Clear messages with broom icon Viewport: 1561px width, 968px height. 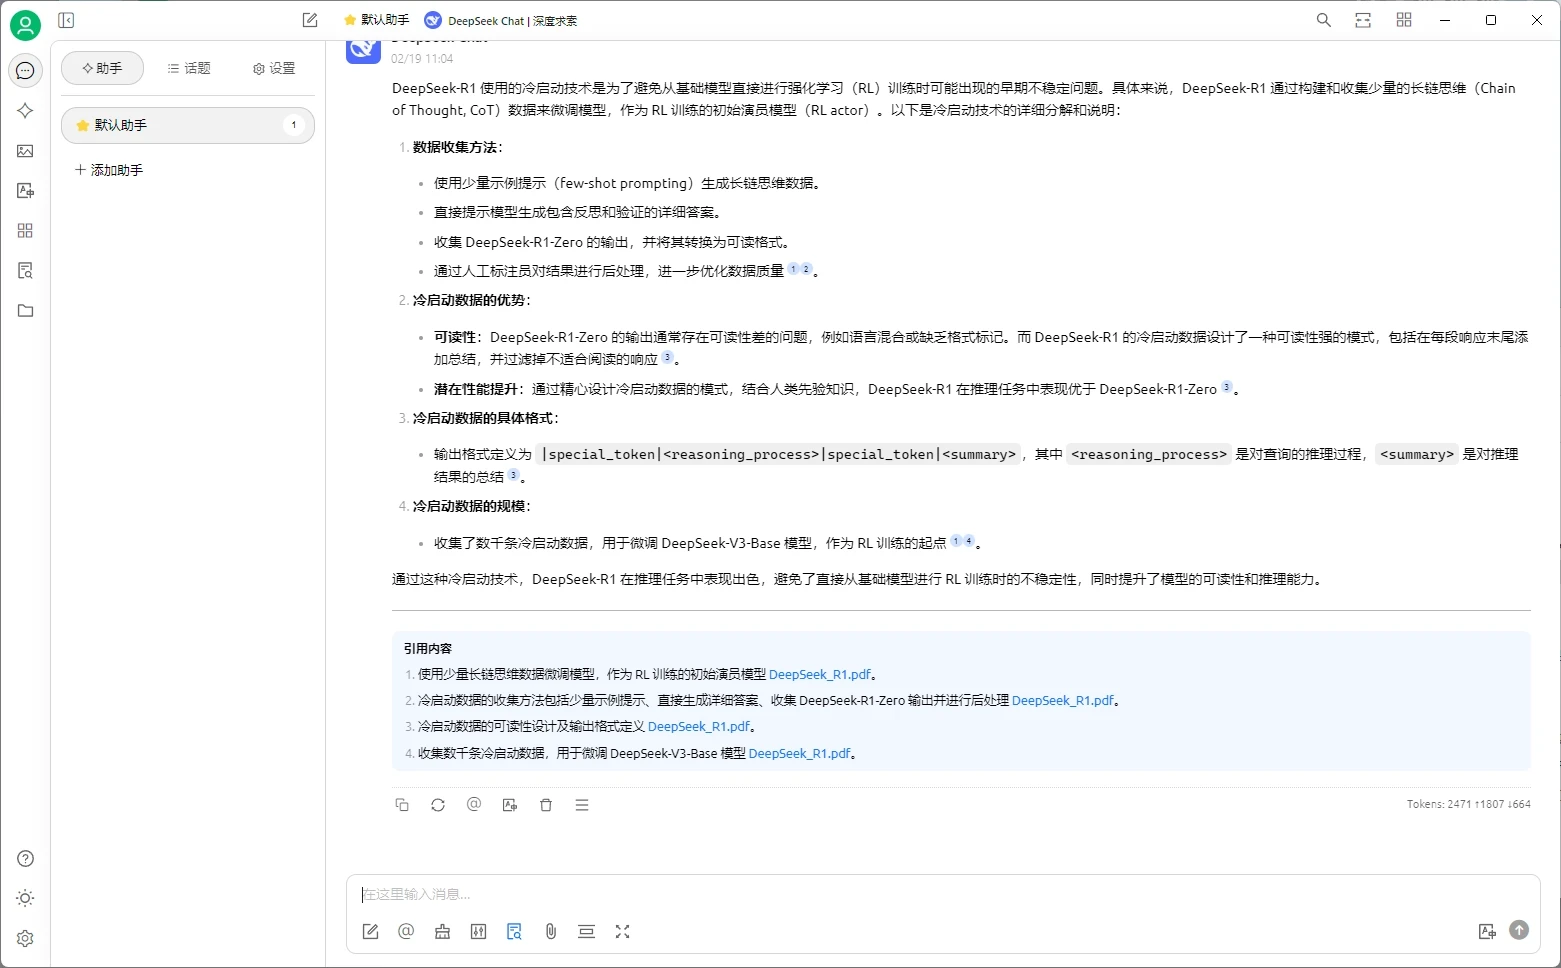coord(442,931)
